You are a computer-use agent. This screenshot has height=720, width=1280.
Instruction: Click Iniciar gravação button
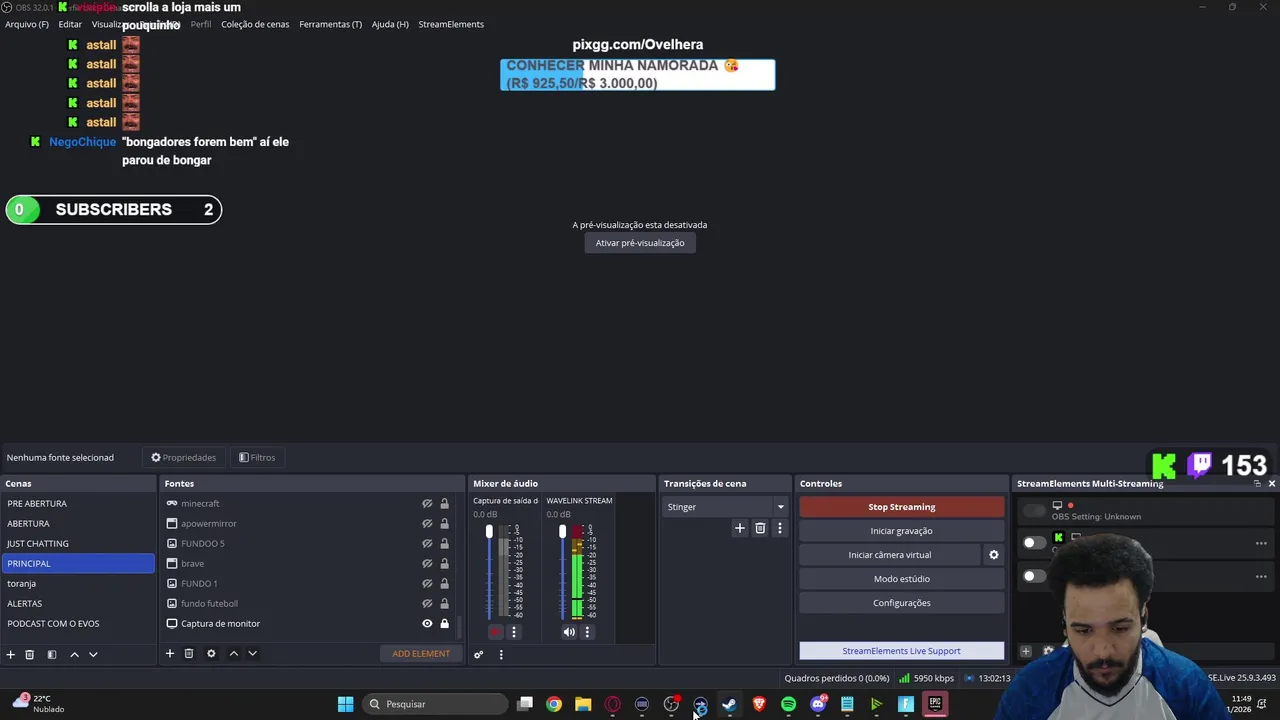[x=902, y=531]
